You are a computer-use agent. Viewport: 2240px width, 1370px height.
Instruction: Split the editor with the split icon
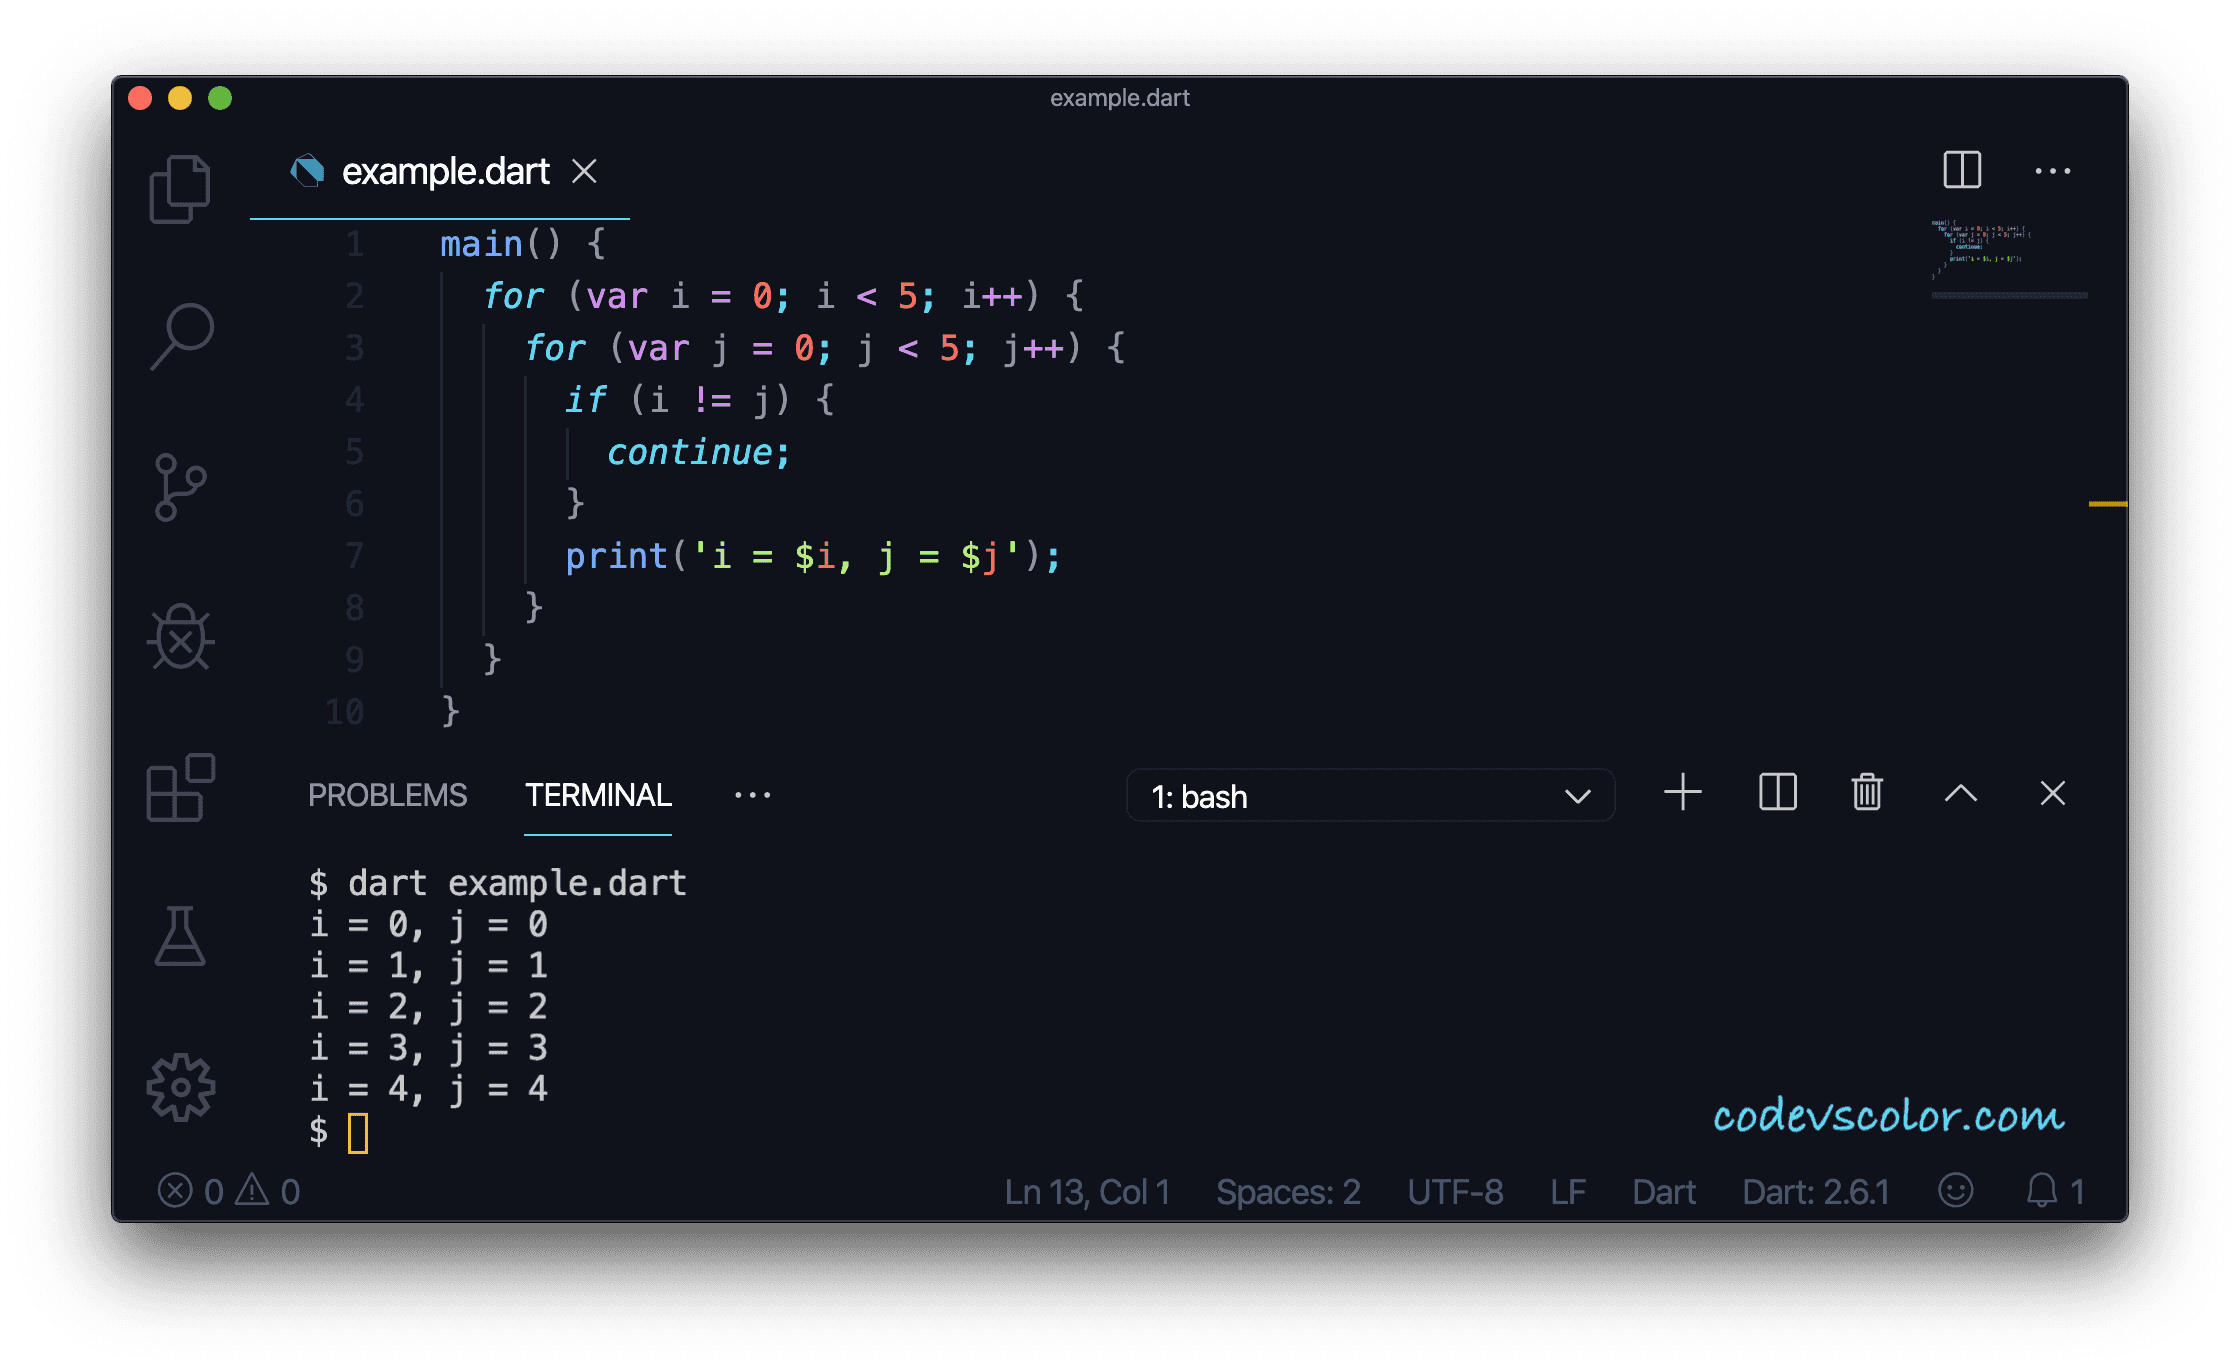1961,170
